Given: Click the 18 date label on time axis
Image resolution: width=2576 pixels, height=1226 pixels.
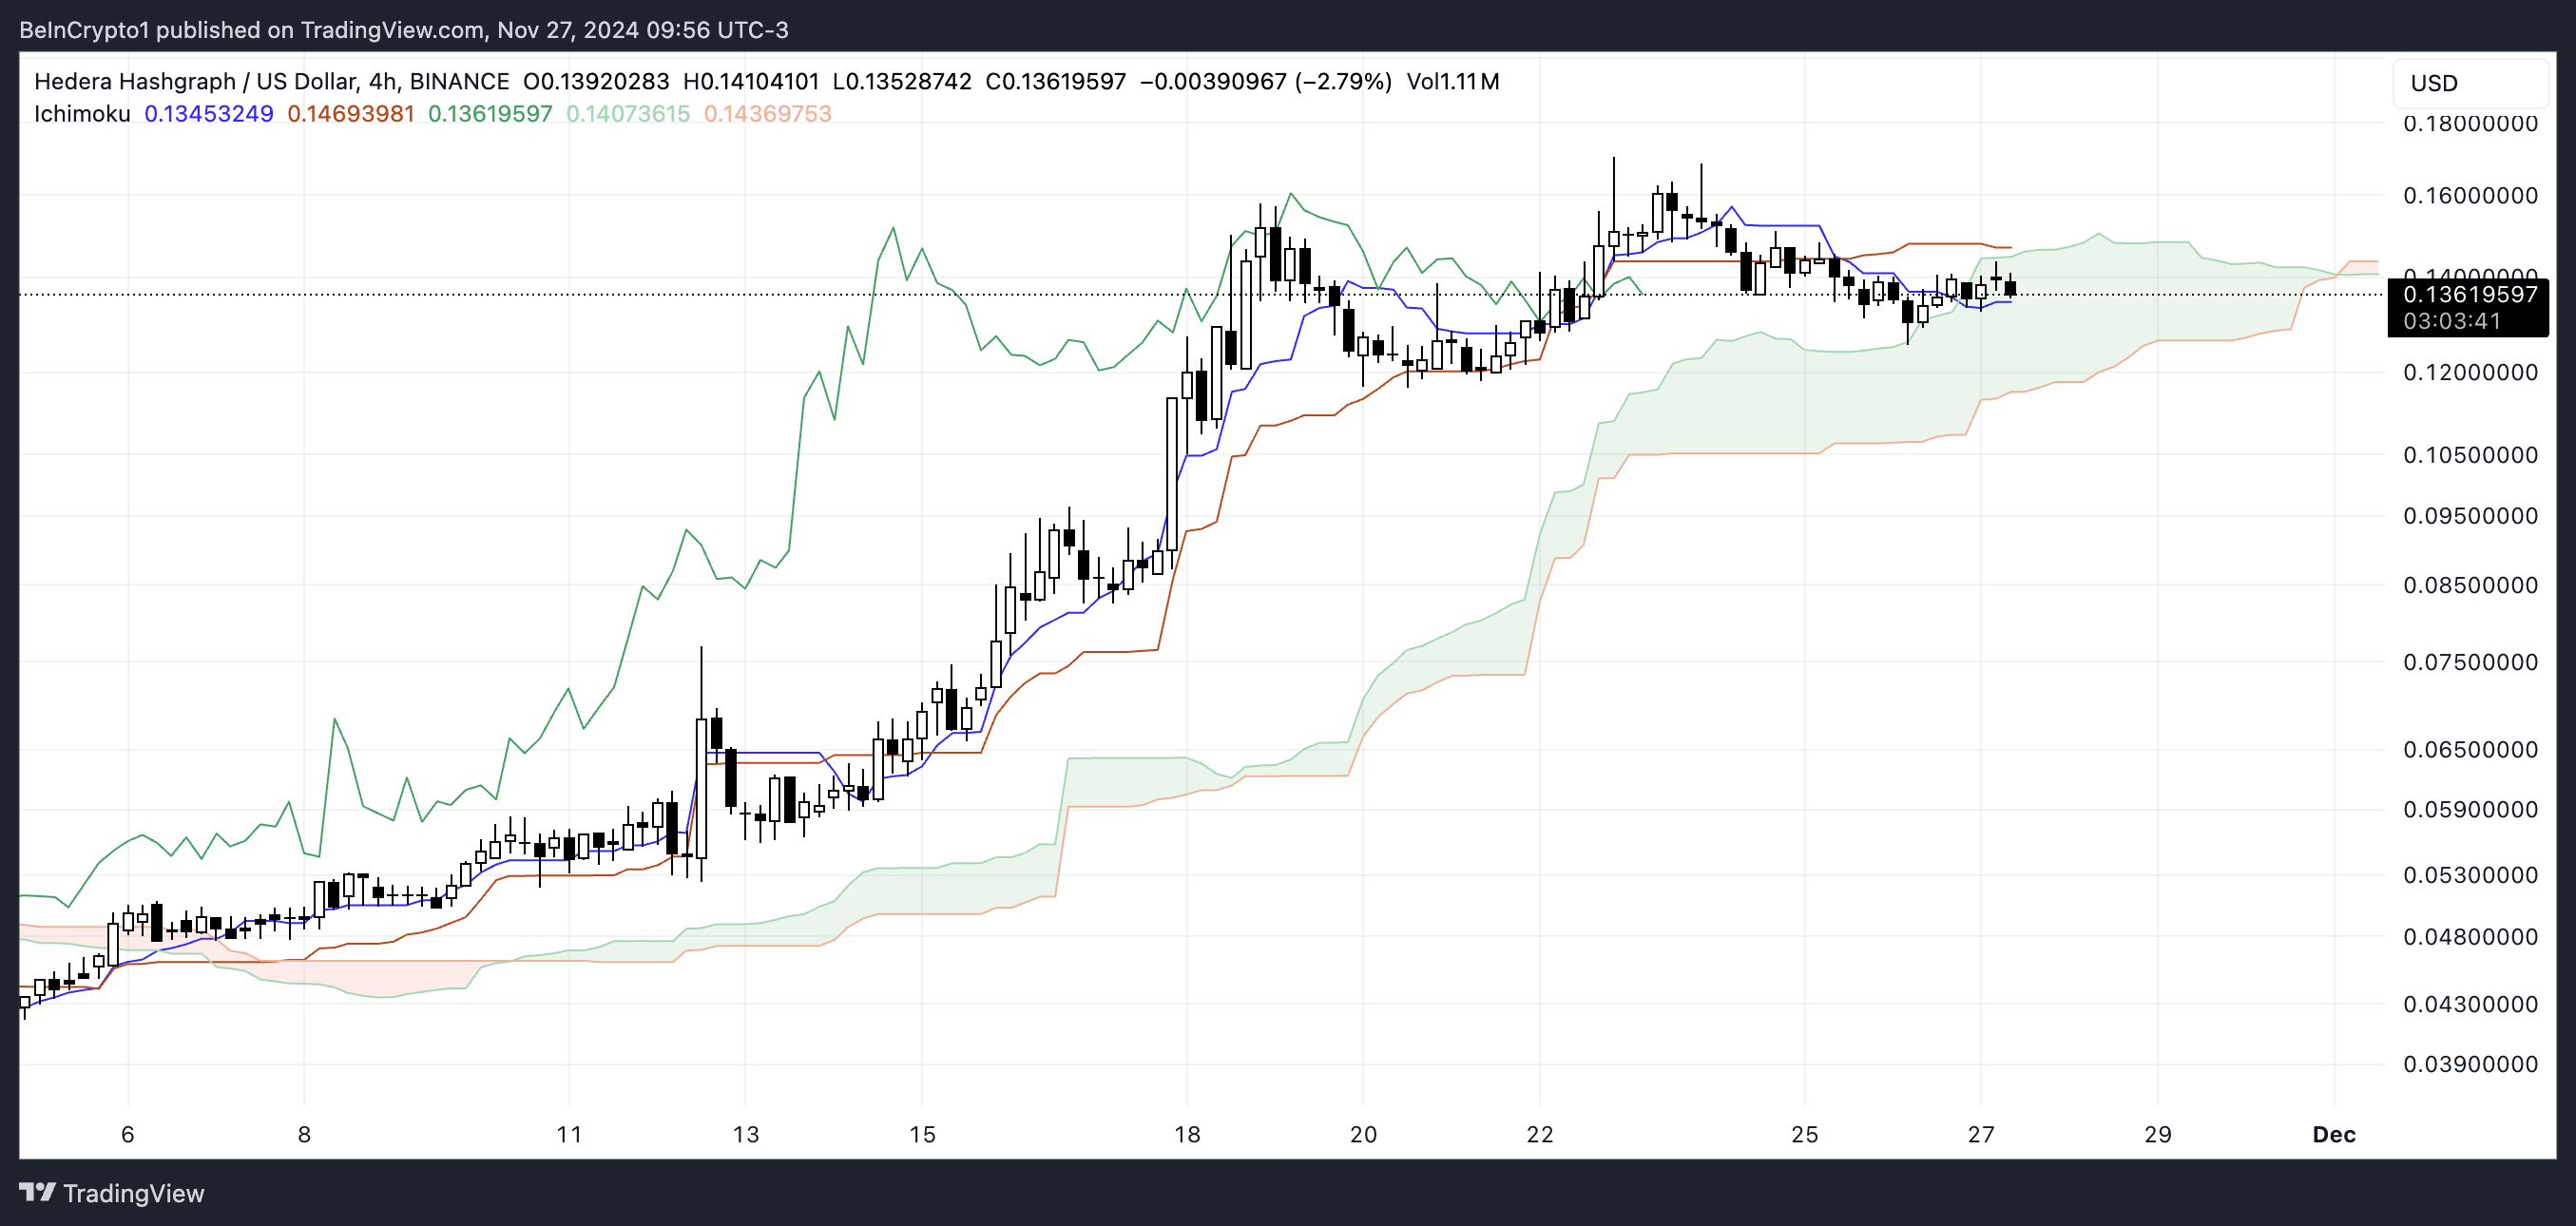Looking at the screenshot, I should [x=1186, y=1134].
